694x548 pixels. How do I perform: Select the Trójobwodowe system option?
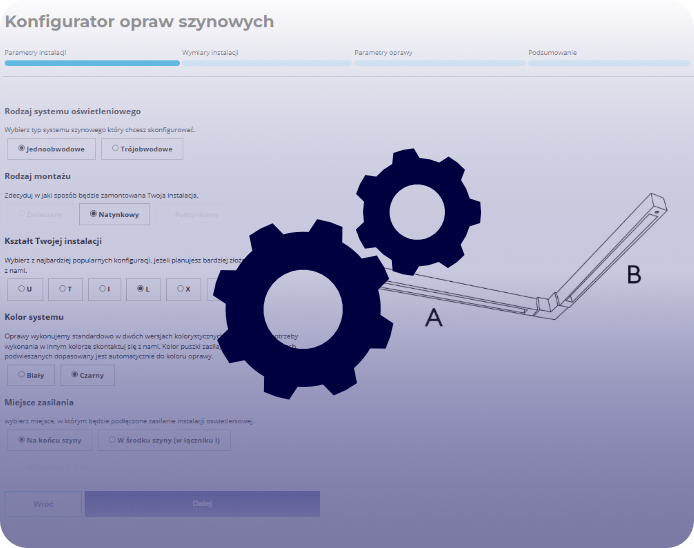pyautogui.click(x=142, y=149)
